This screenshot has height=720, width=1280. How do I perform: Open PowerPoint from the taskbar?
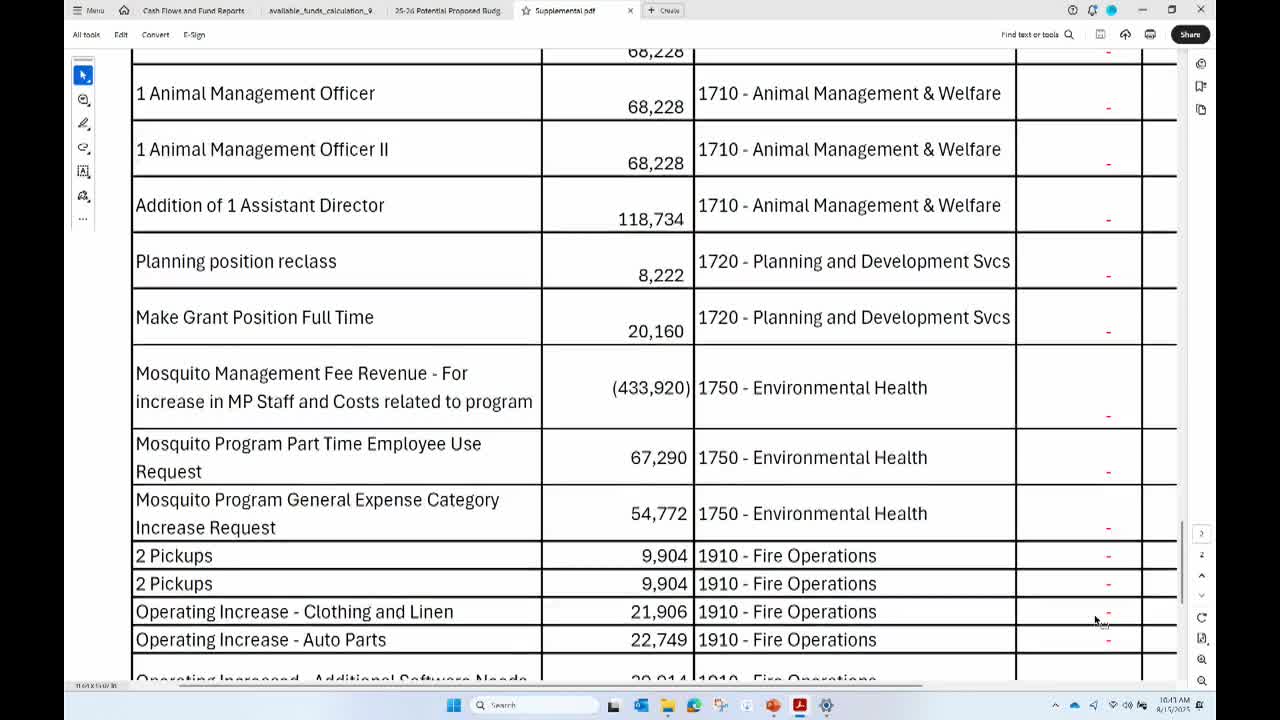(x=773, y=705)
